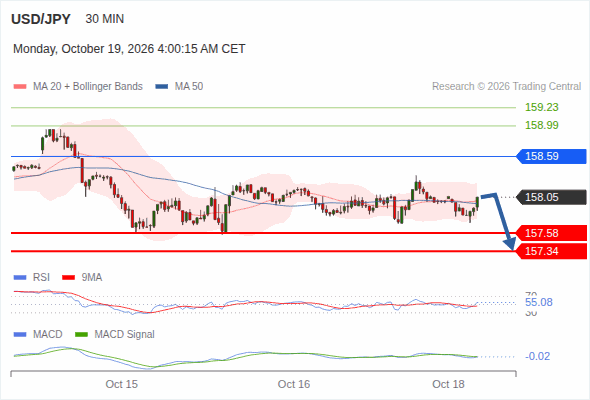Click the RSI legend color marker
Viewport: 590px width, 400px height.
(x=20, y=278)
